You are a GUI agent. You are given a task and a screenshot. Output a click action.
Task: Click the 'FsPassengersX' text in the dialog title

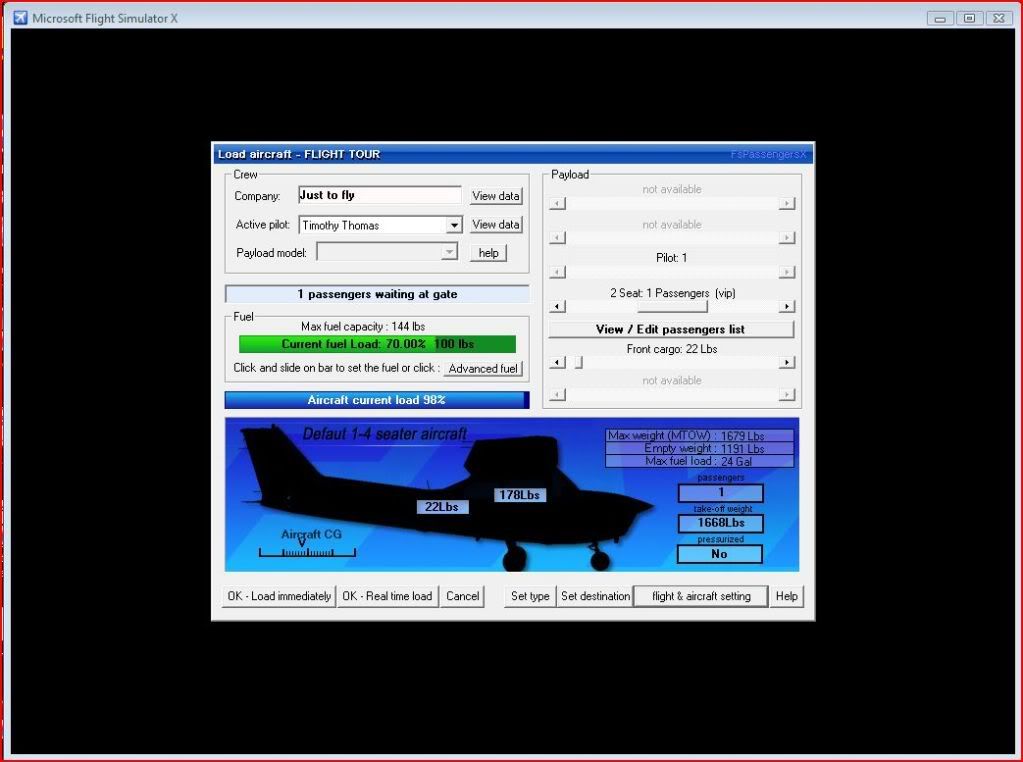(x=769, y=155)
